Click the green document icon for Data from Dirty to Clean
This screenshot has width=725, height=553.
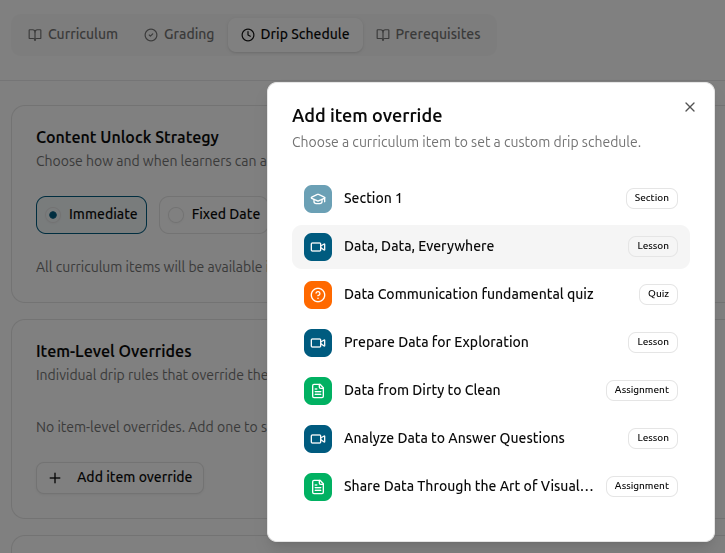point(318,391)
